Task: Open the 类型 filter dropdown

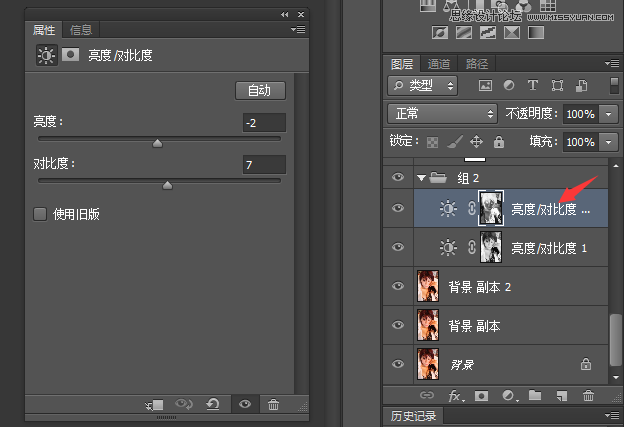Action: tap(422, 86)
